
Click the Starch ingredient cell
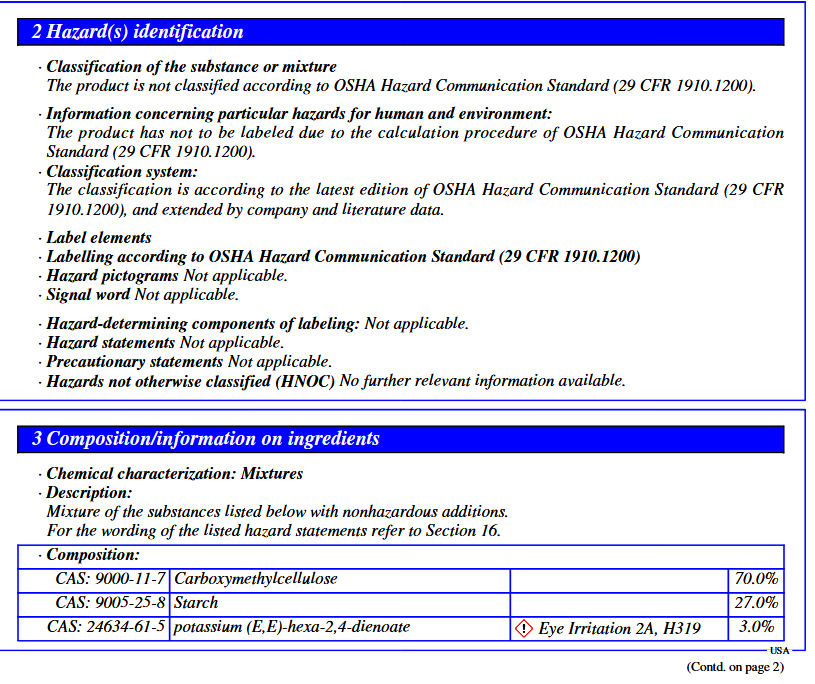(340, 604)
